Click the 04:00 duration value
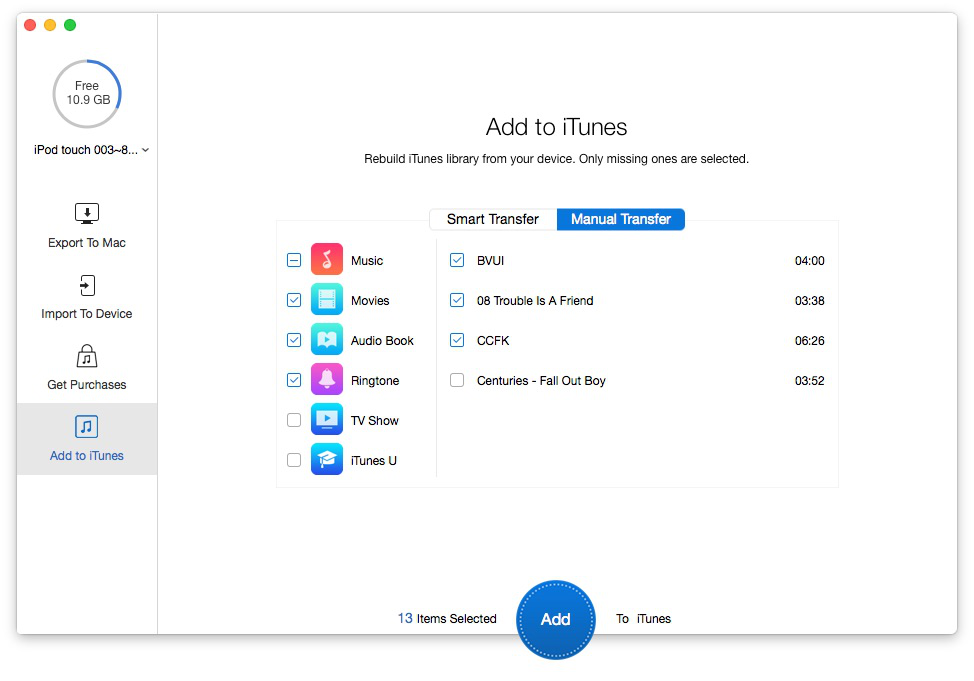The height and width of the screenshot is (681, 974). click(x=809, y=261)
